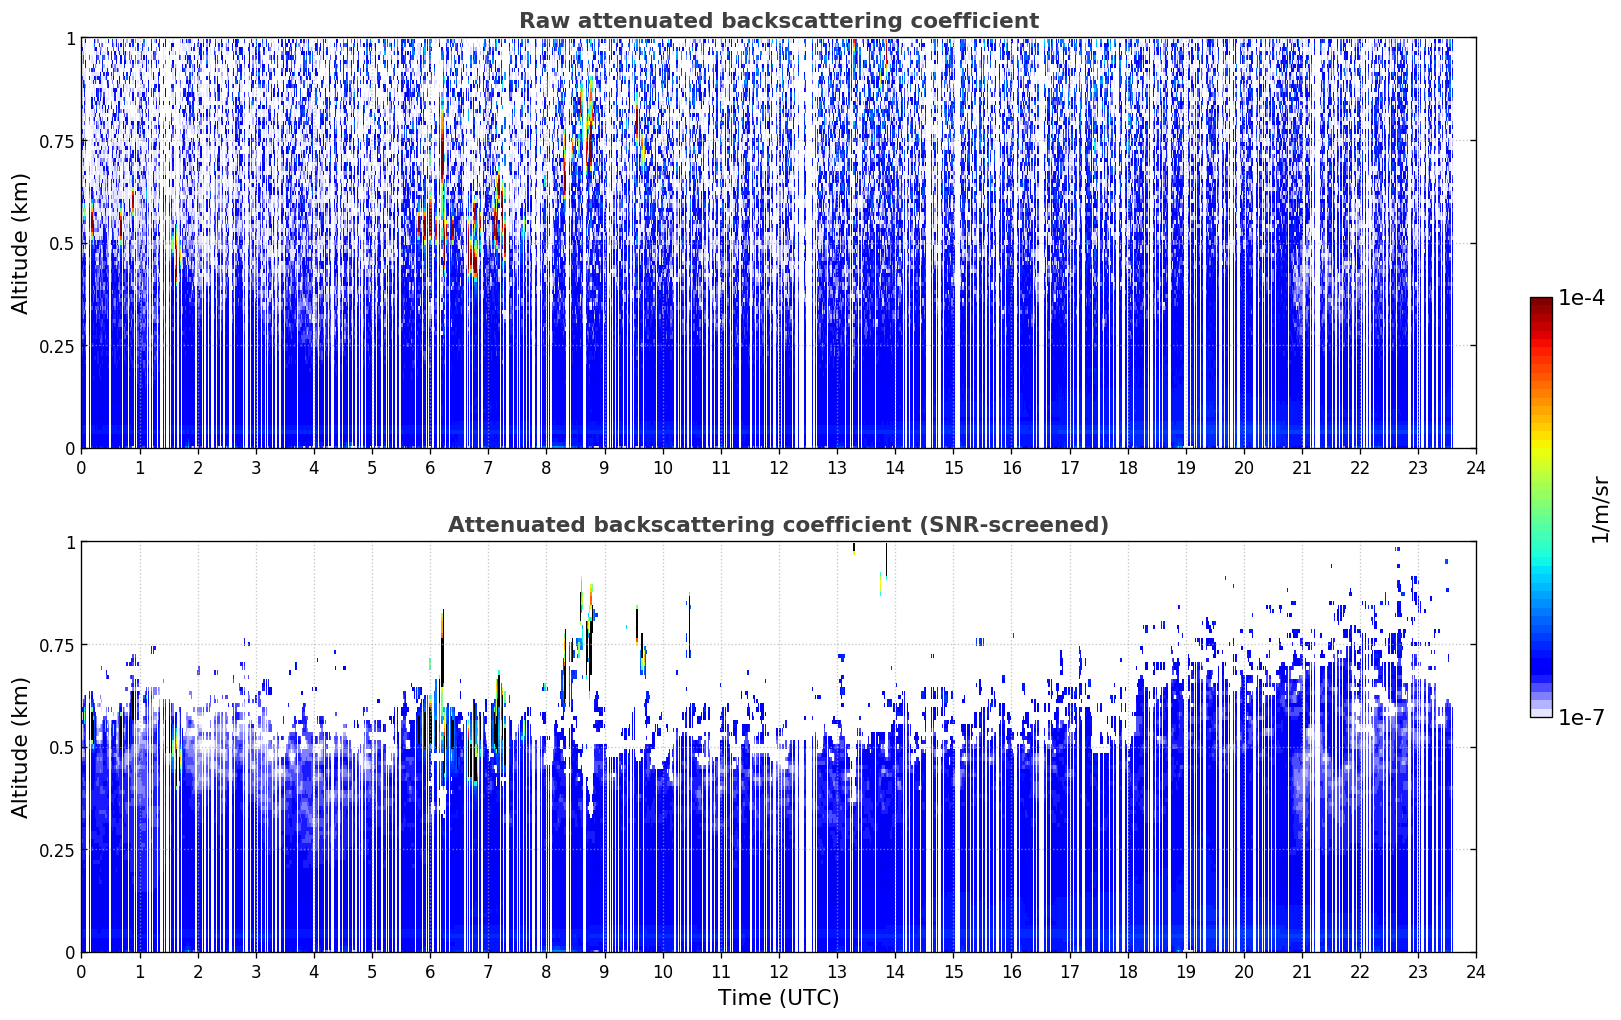This screenshot has height=1020, width=1621.
Task: Click the 0.75 altitude tick on top plot
Action: click(x=57, y=141)
